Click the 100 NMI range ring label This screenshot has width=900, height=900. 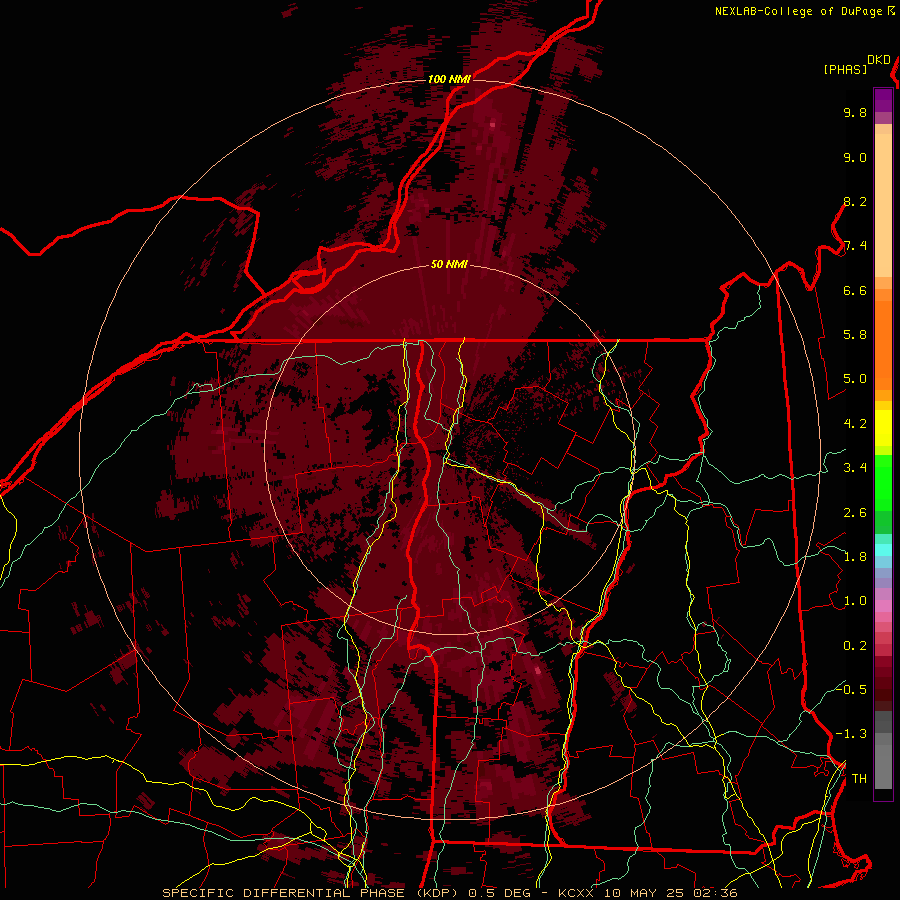(449, 79)
